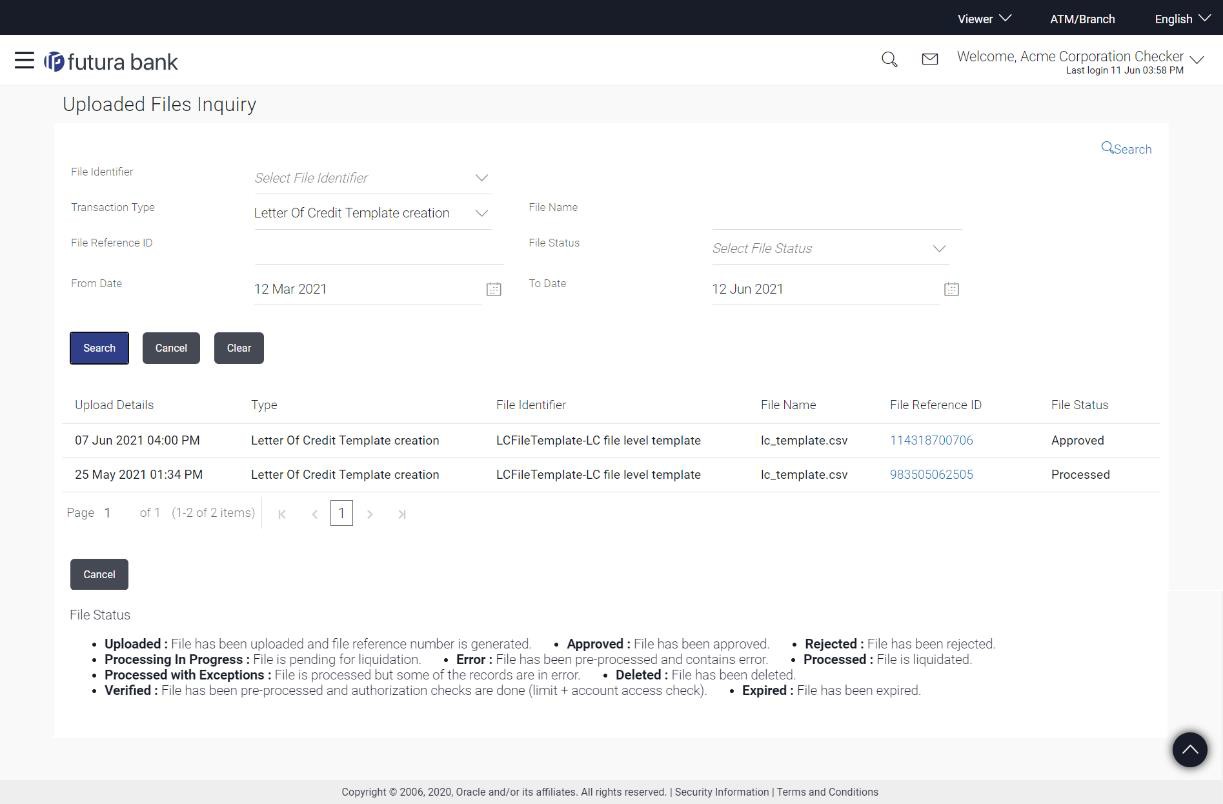Open file reference 983505062505
The image size is (1223, 804).
pos(931,475)
